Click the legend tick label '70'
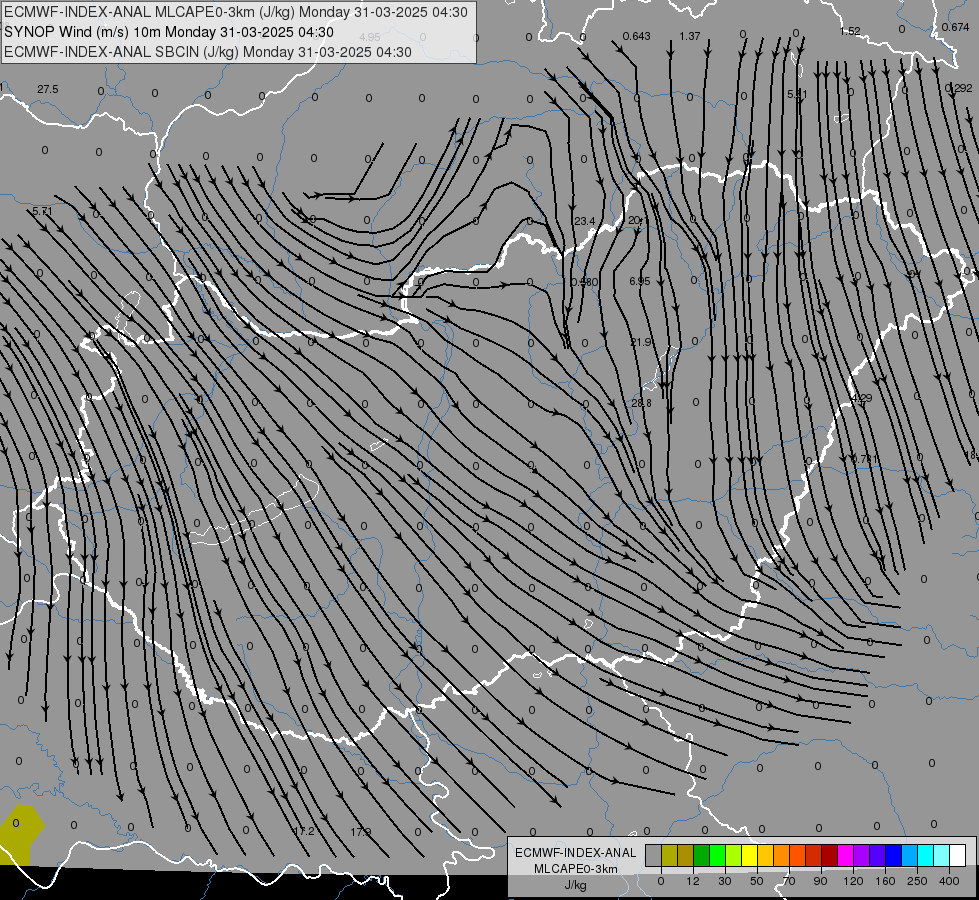 coord(789,881)
